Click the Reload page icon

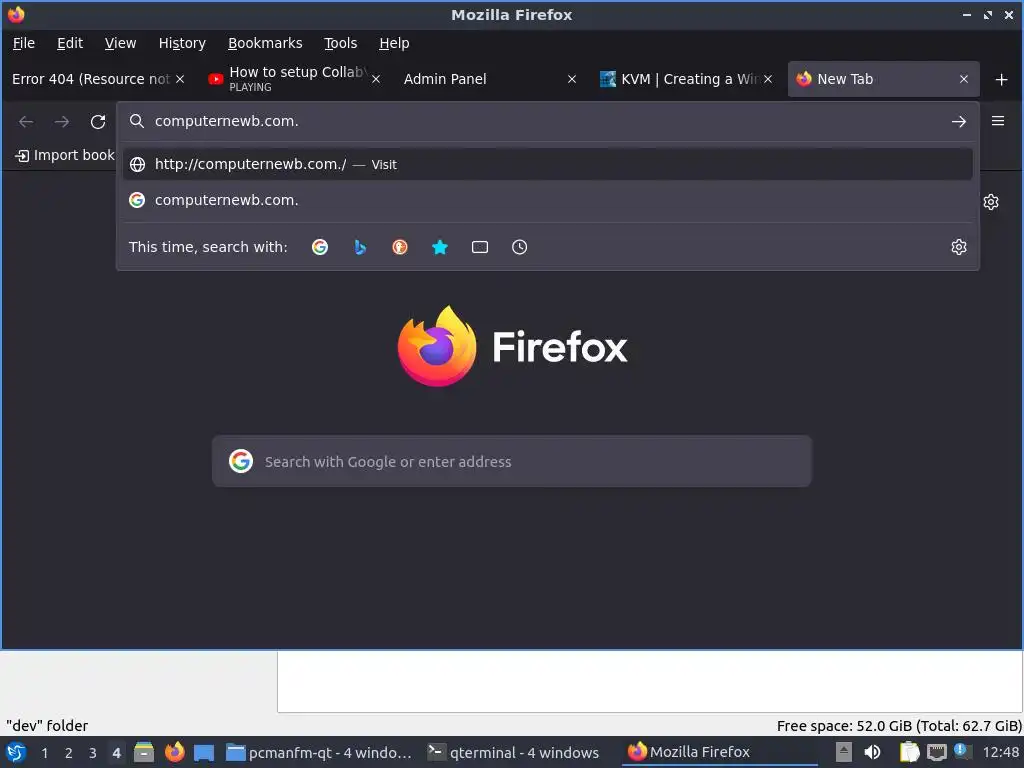[98, 121]
